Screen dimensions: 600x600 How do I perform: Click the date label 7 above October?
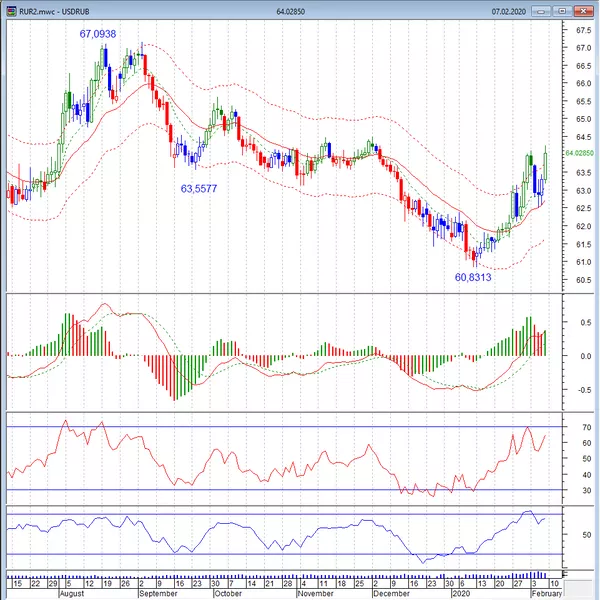231,584
